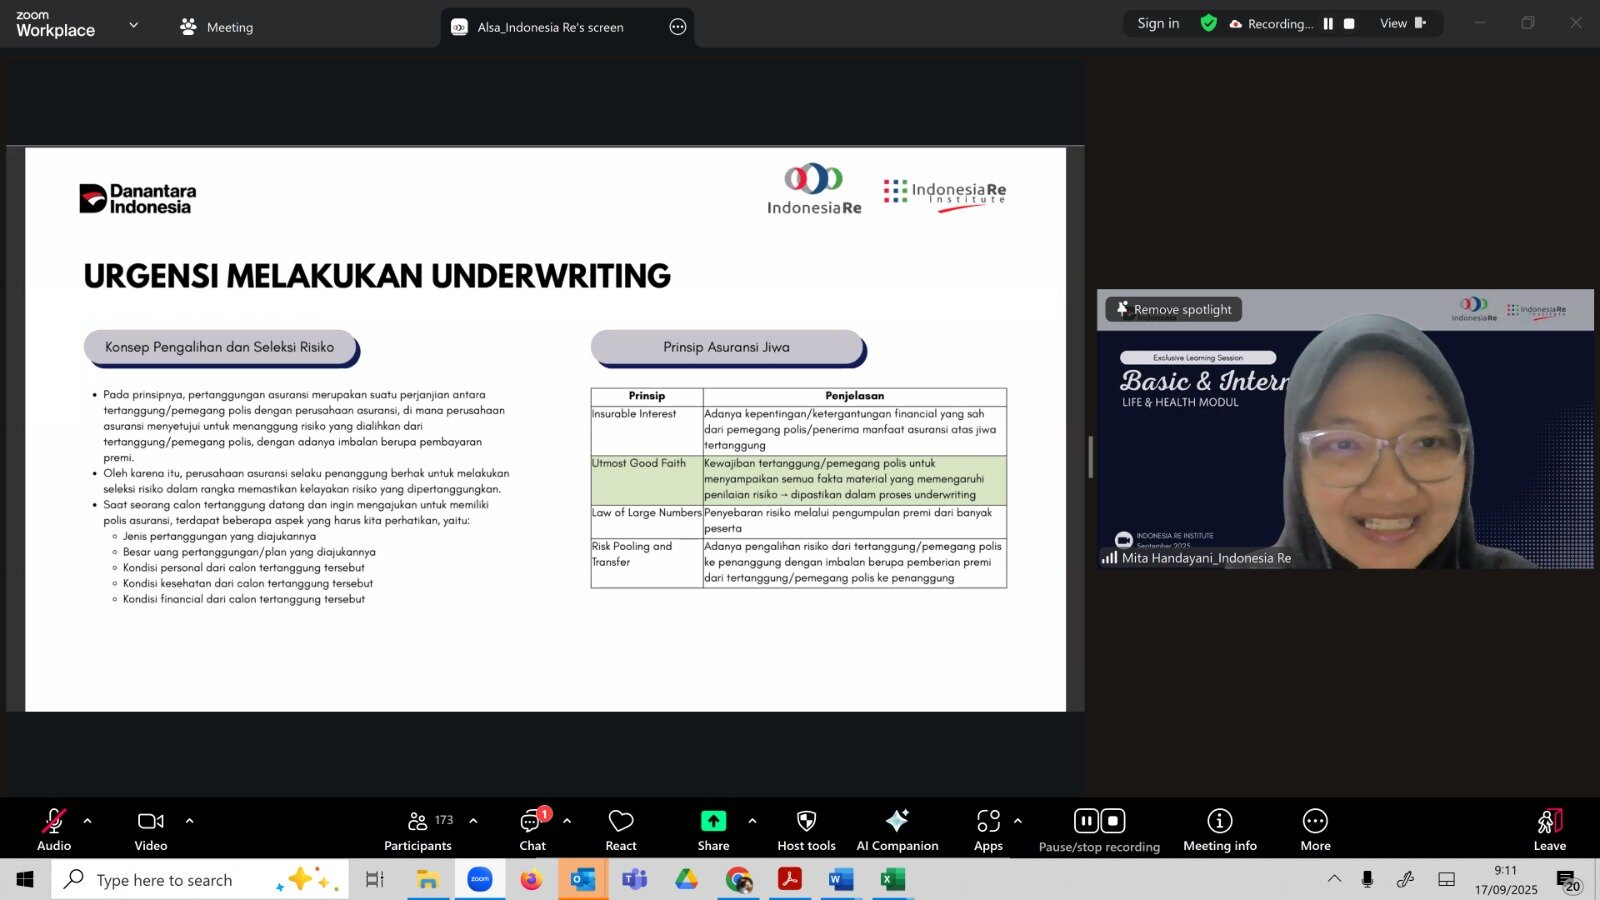Image resolution: width=1600 pixels, height=900 pixels.
Task: Click the Sign in button
Action: pos(1158,24)
